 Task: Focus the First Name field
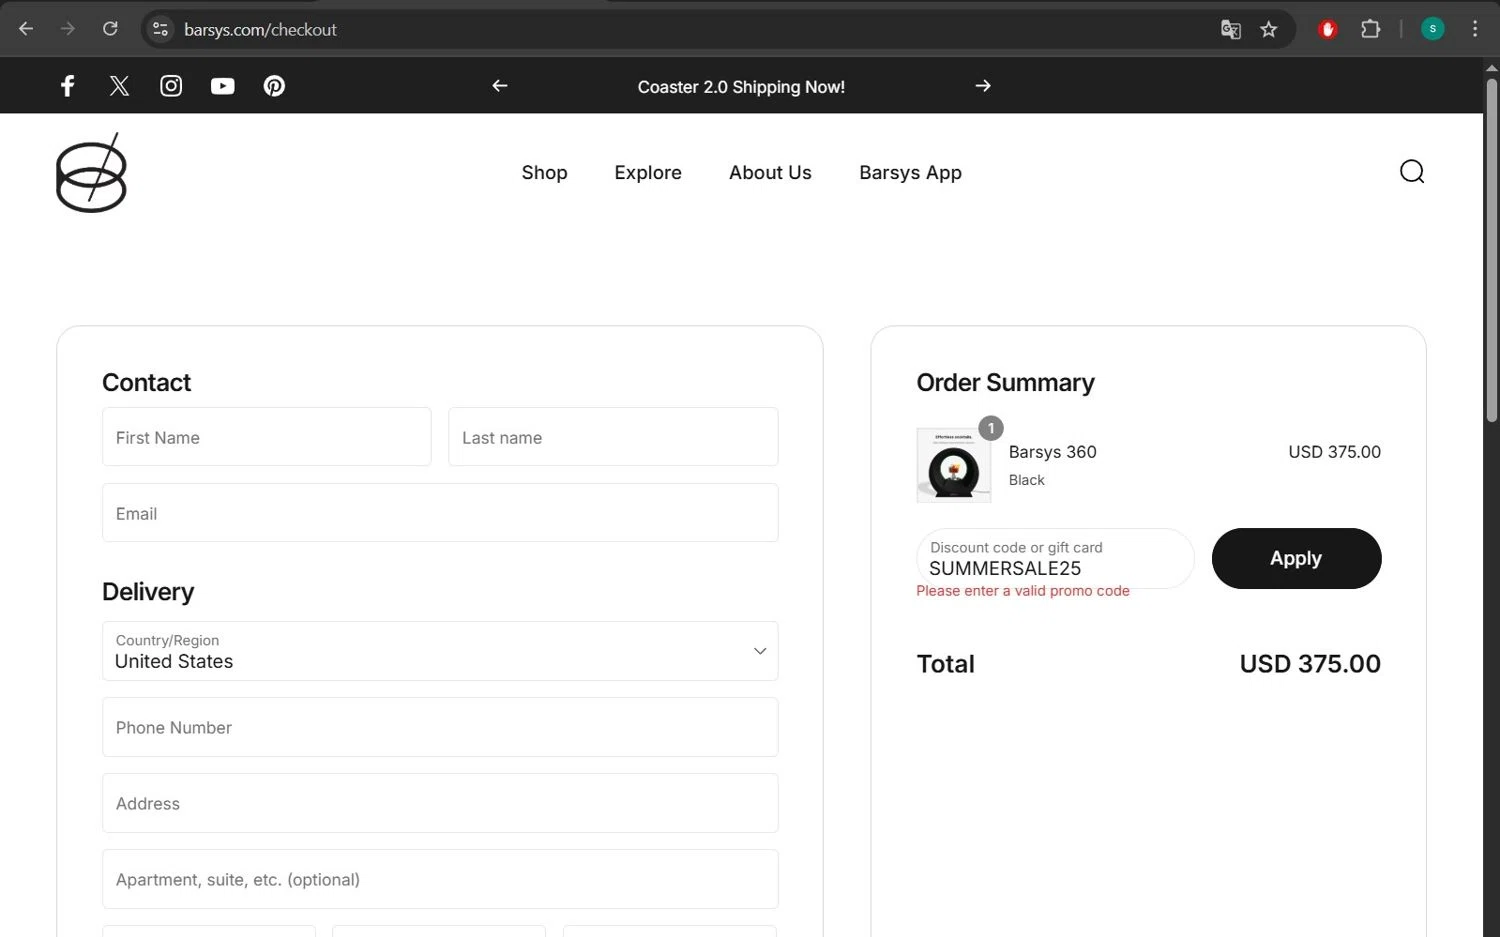click(267, 437)
